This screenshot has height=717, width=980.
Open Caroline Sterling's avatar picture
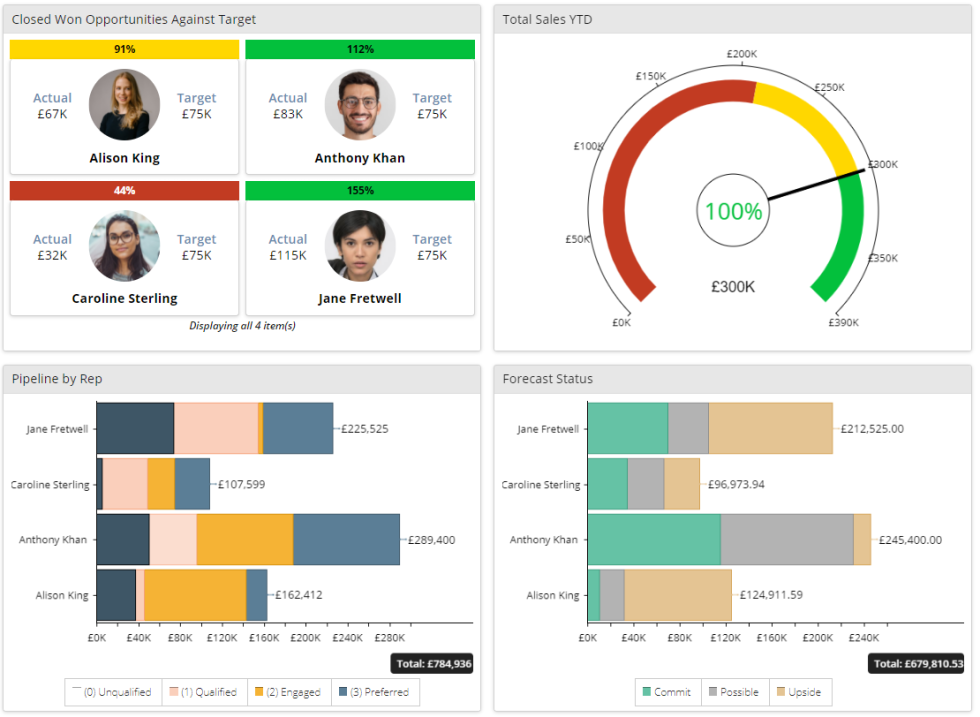tap(124, 245)
